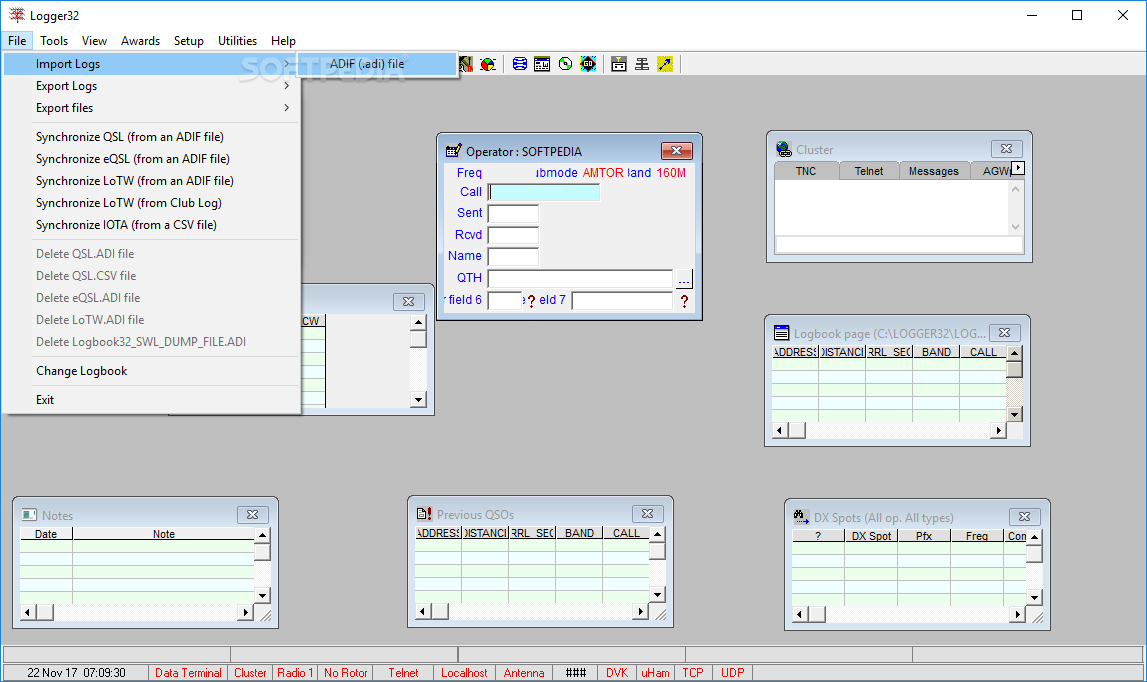The image size is (1147, 682).
Task: Click the red question mark beside field 7
Action: [x=684, y=301]
